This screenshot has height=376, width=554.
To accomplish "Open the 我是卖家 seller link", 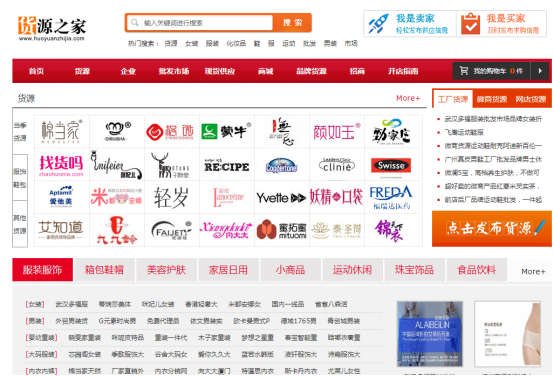I will point(411,24).
